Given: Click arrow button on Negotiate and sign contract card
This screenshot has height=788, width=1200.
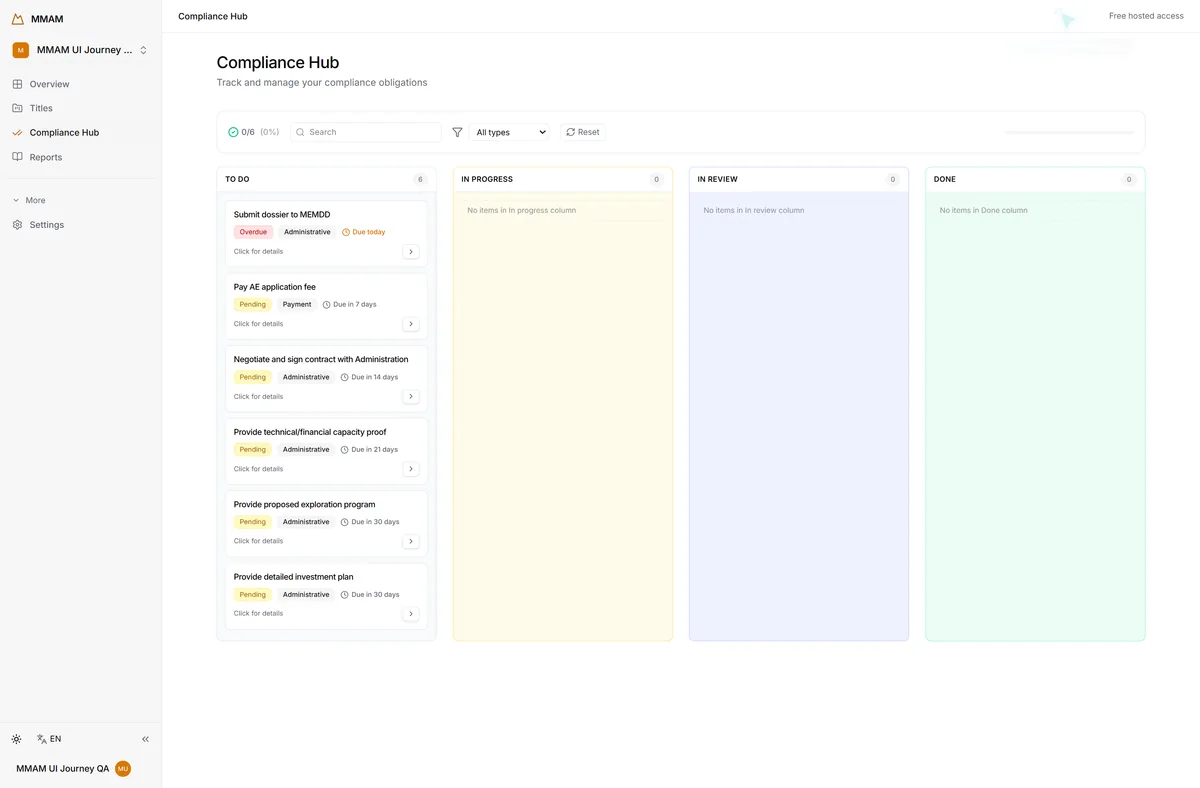Looking at the screenshot, I should [x=411, y=397].
